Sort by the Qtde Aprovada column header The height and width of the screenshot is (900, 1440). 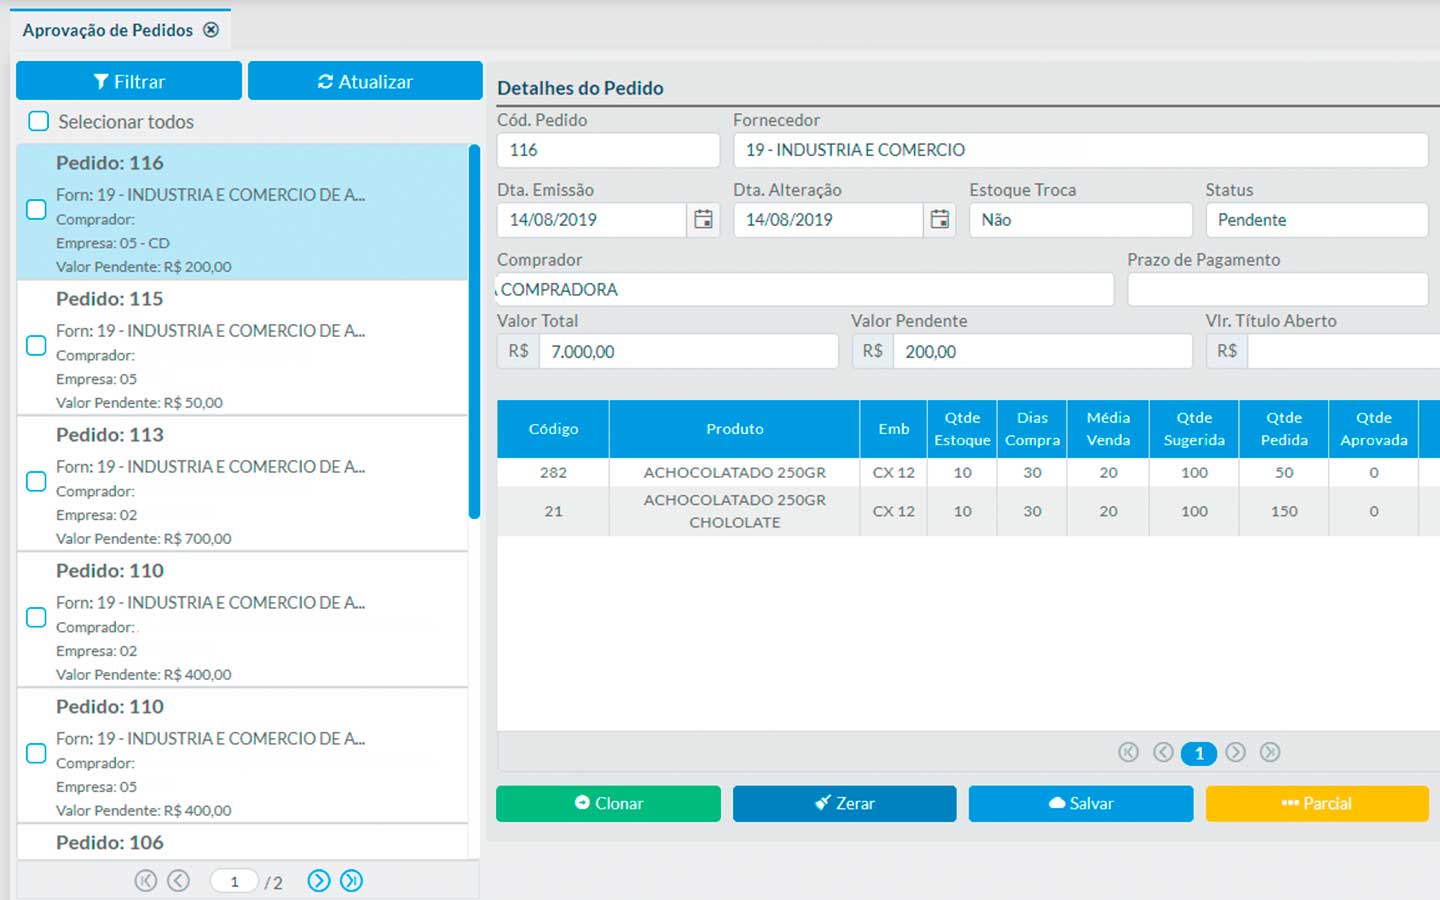click(x=1374, y=429)
